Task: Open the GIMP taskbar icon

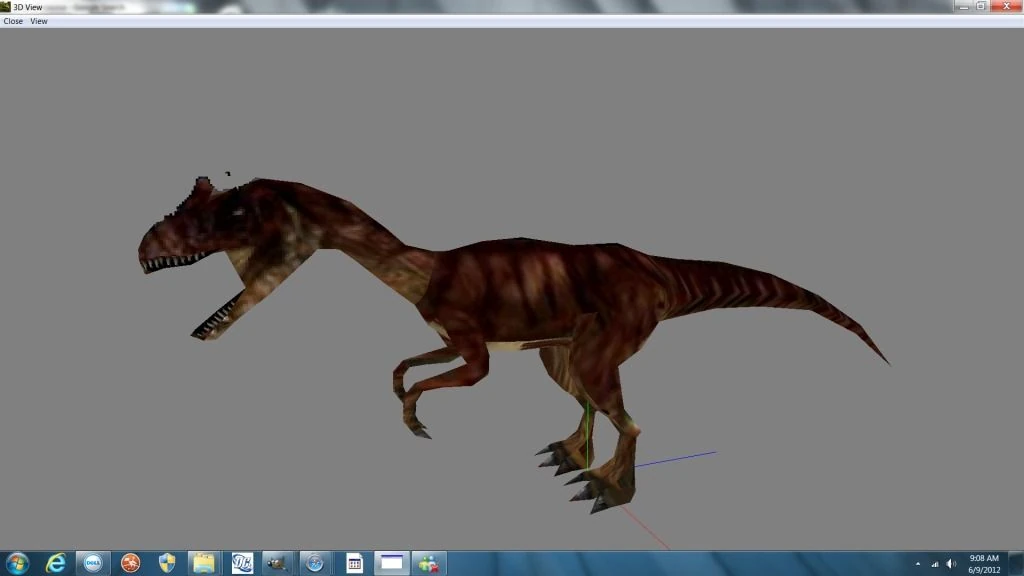Action: (x=277, y=563)
